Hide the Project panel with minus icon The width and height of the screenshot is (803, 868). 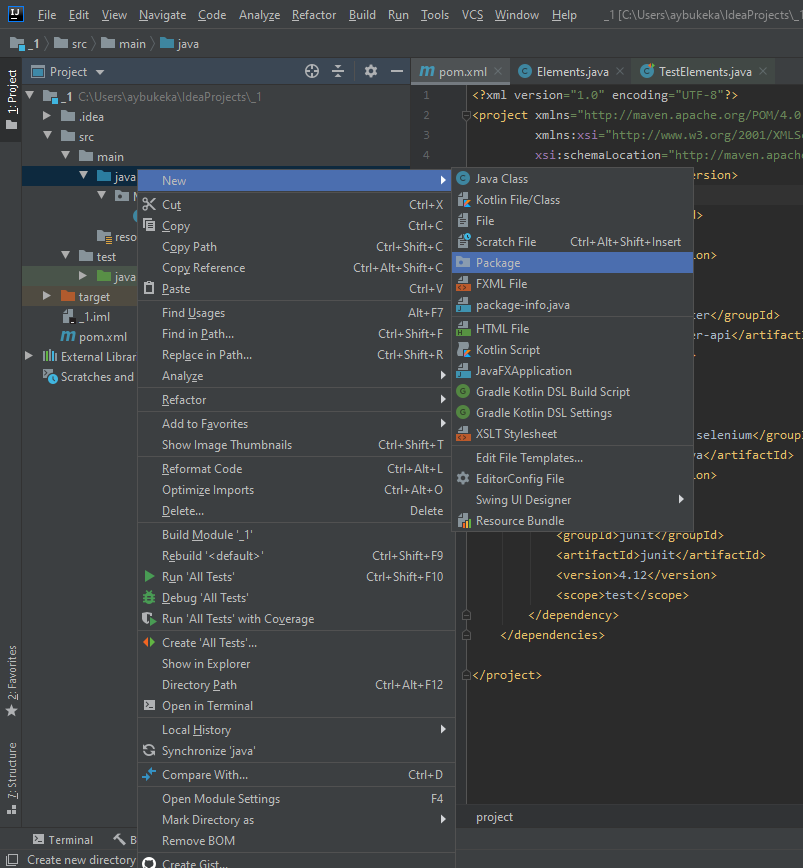pyautogui.click(x=397, y=71)
